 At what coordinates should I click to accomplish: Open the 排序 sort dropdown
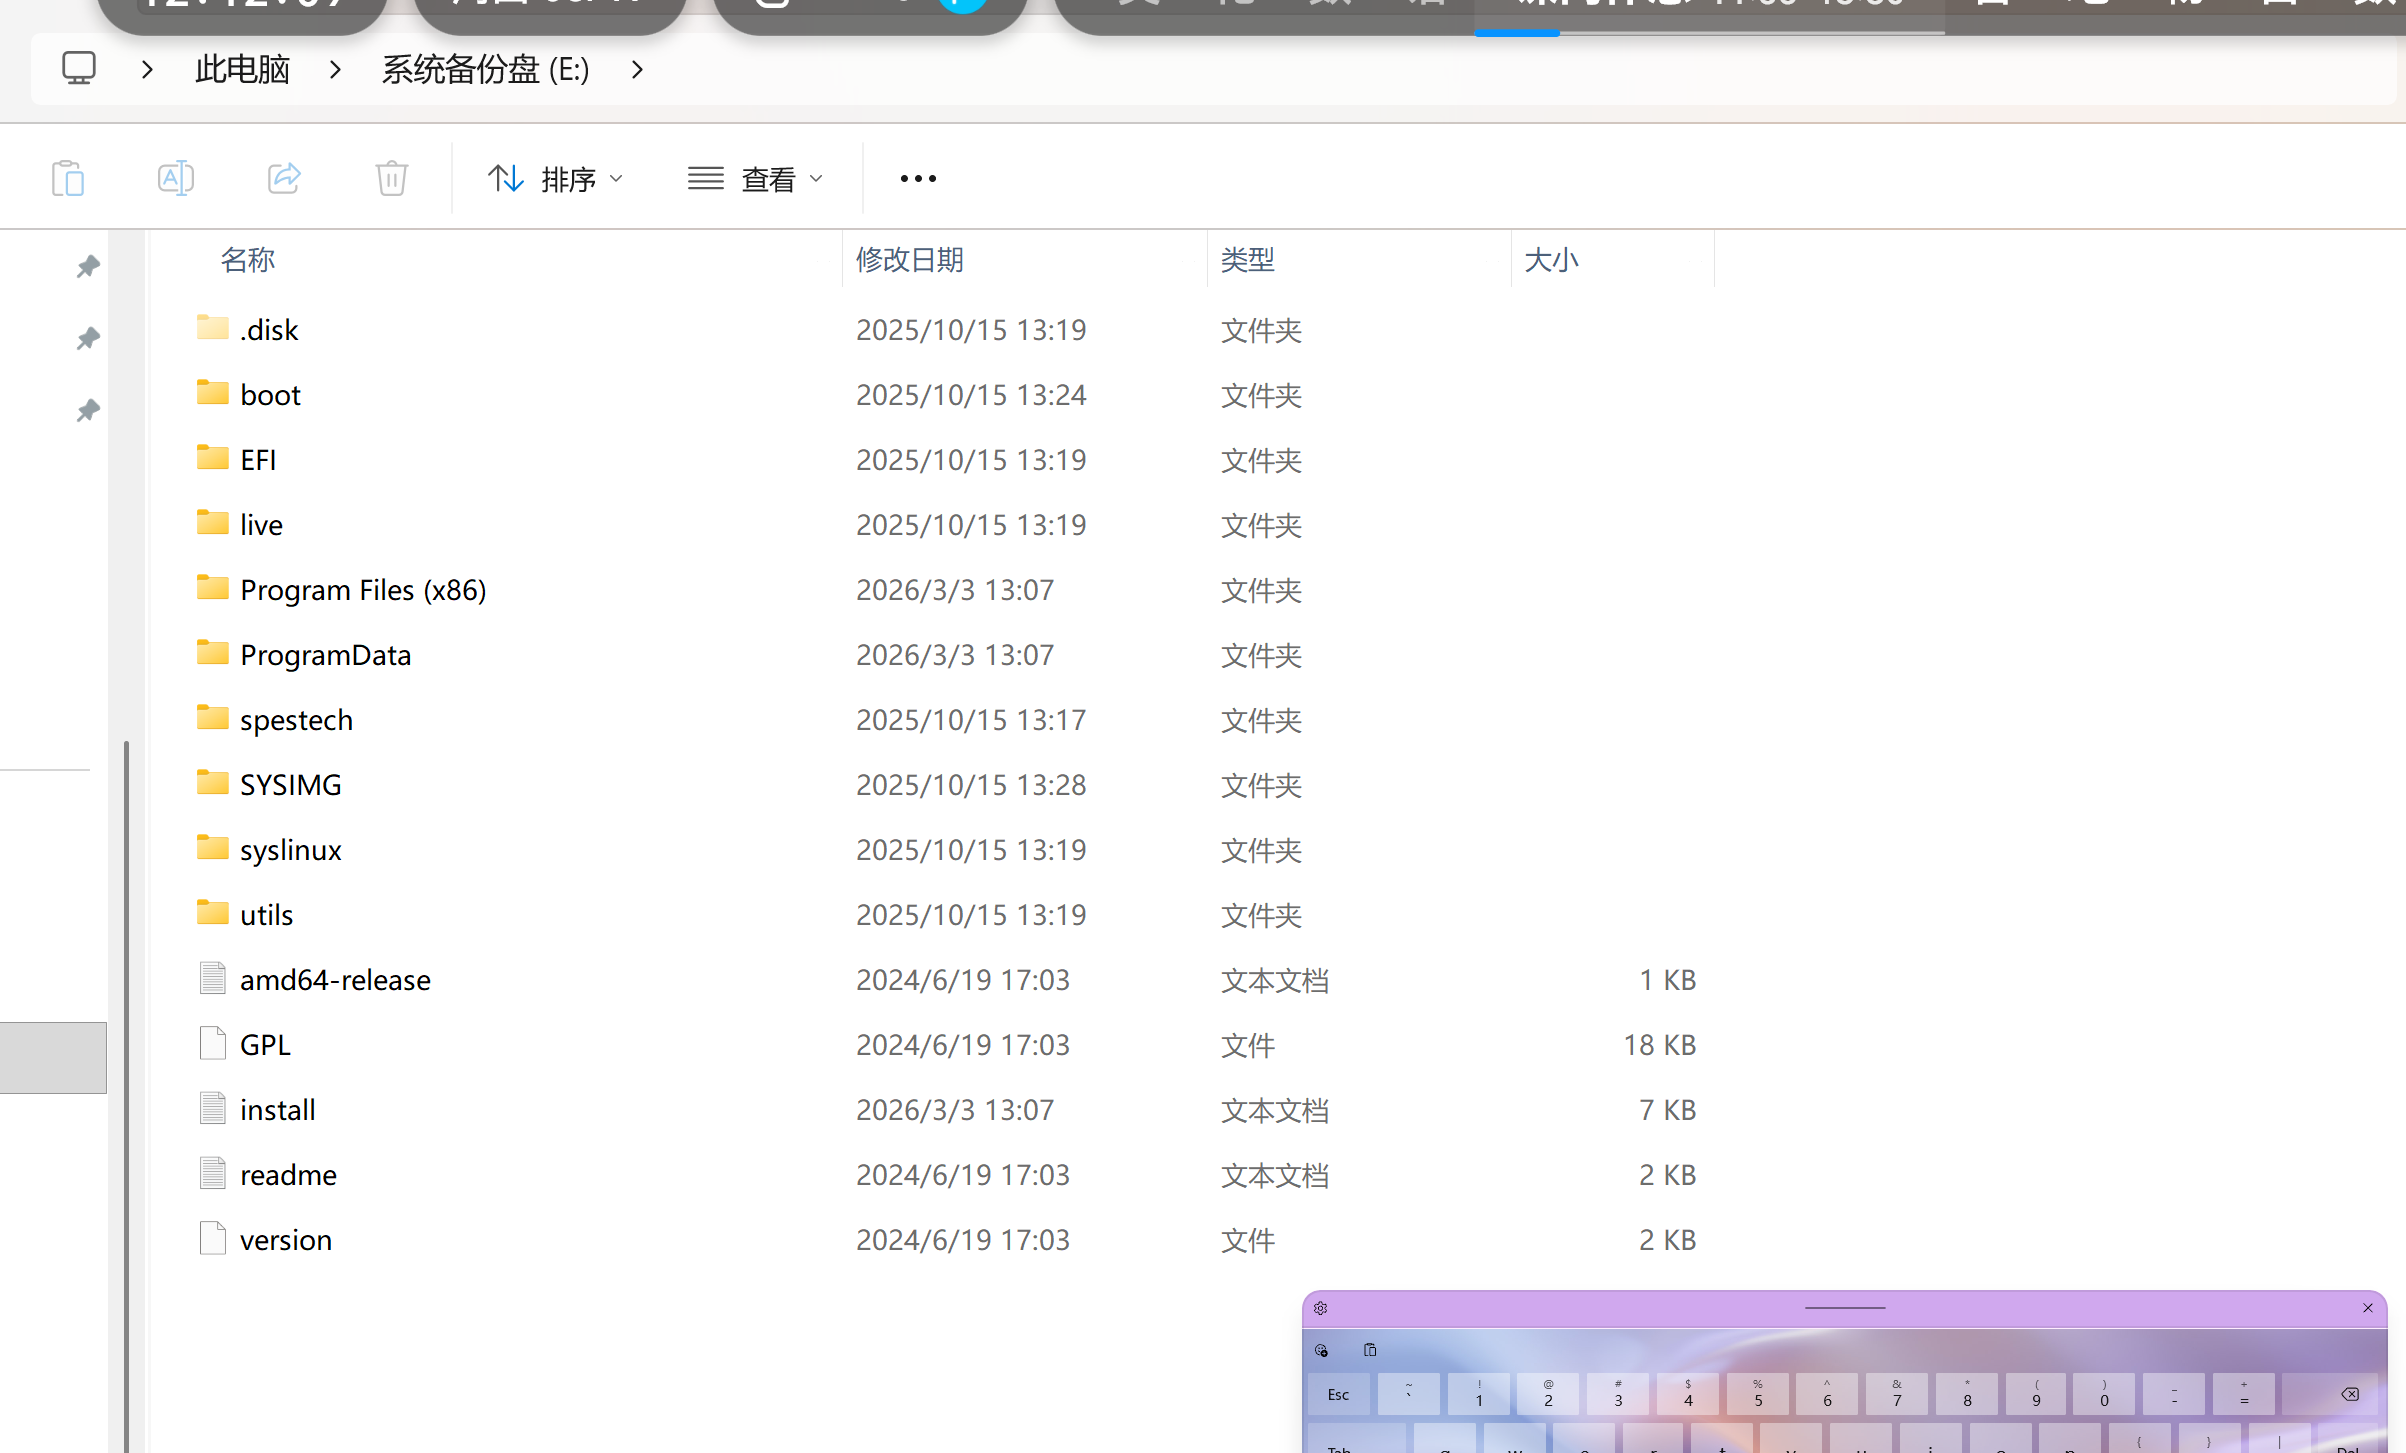click(x=556, y=179)
